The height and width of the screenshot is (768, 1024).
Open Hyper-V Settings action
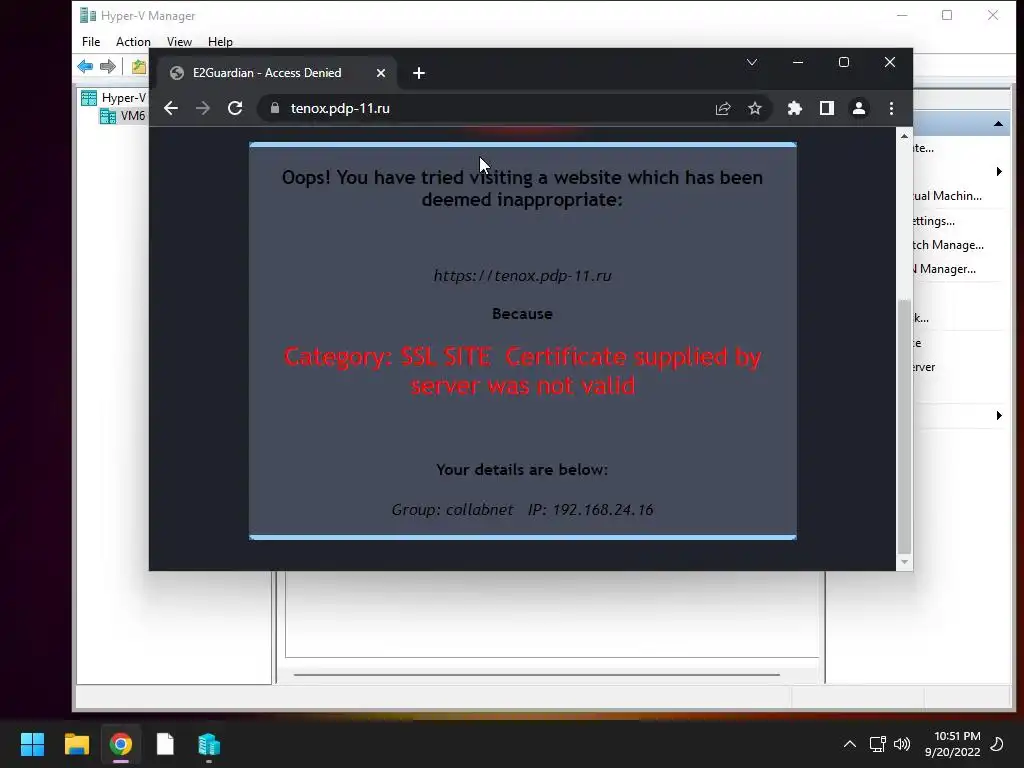coord(934,221)
